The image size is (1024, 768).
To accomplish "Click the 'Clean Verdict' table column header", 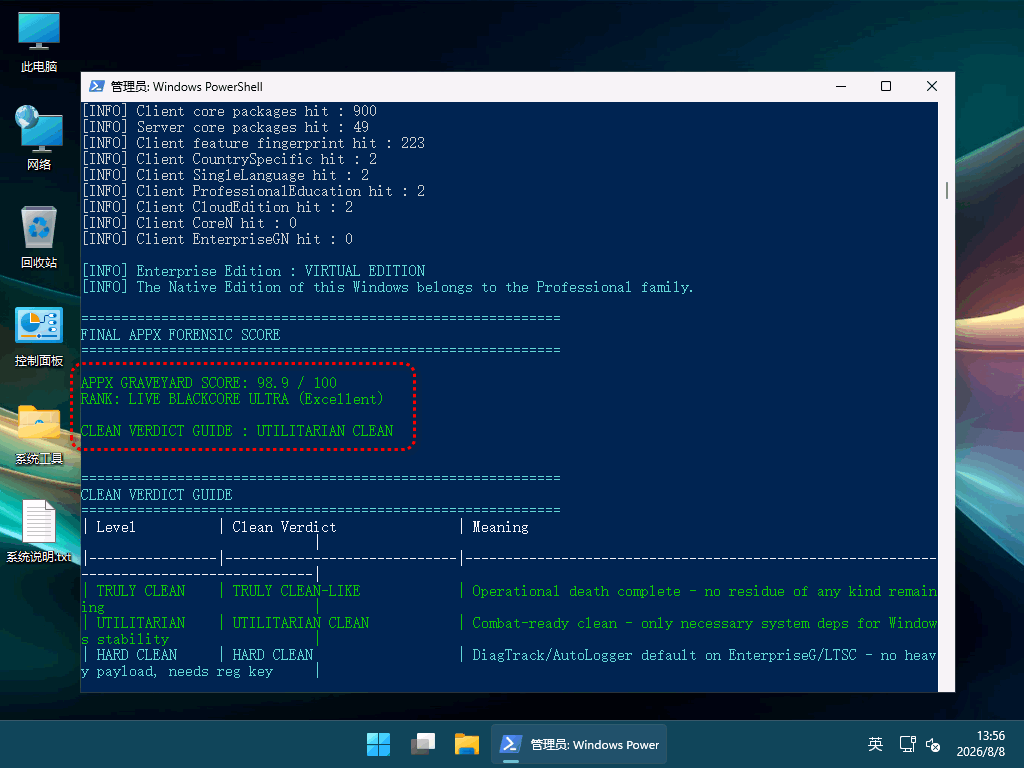I will pos(284,527).
